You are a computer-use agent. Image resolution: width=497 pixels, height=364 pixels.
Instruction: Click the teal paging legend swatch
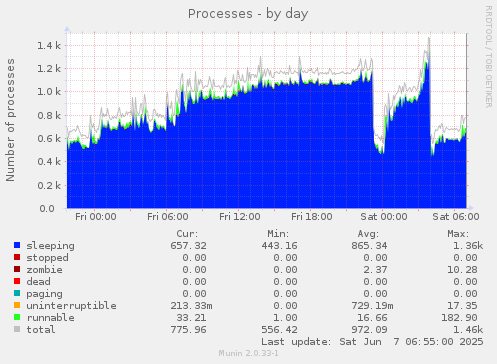point(17,293)
